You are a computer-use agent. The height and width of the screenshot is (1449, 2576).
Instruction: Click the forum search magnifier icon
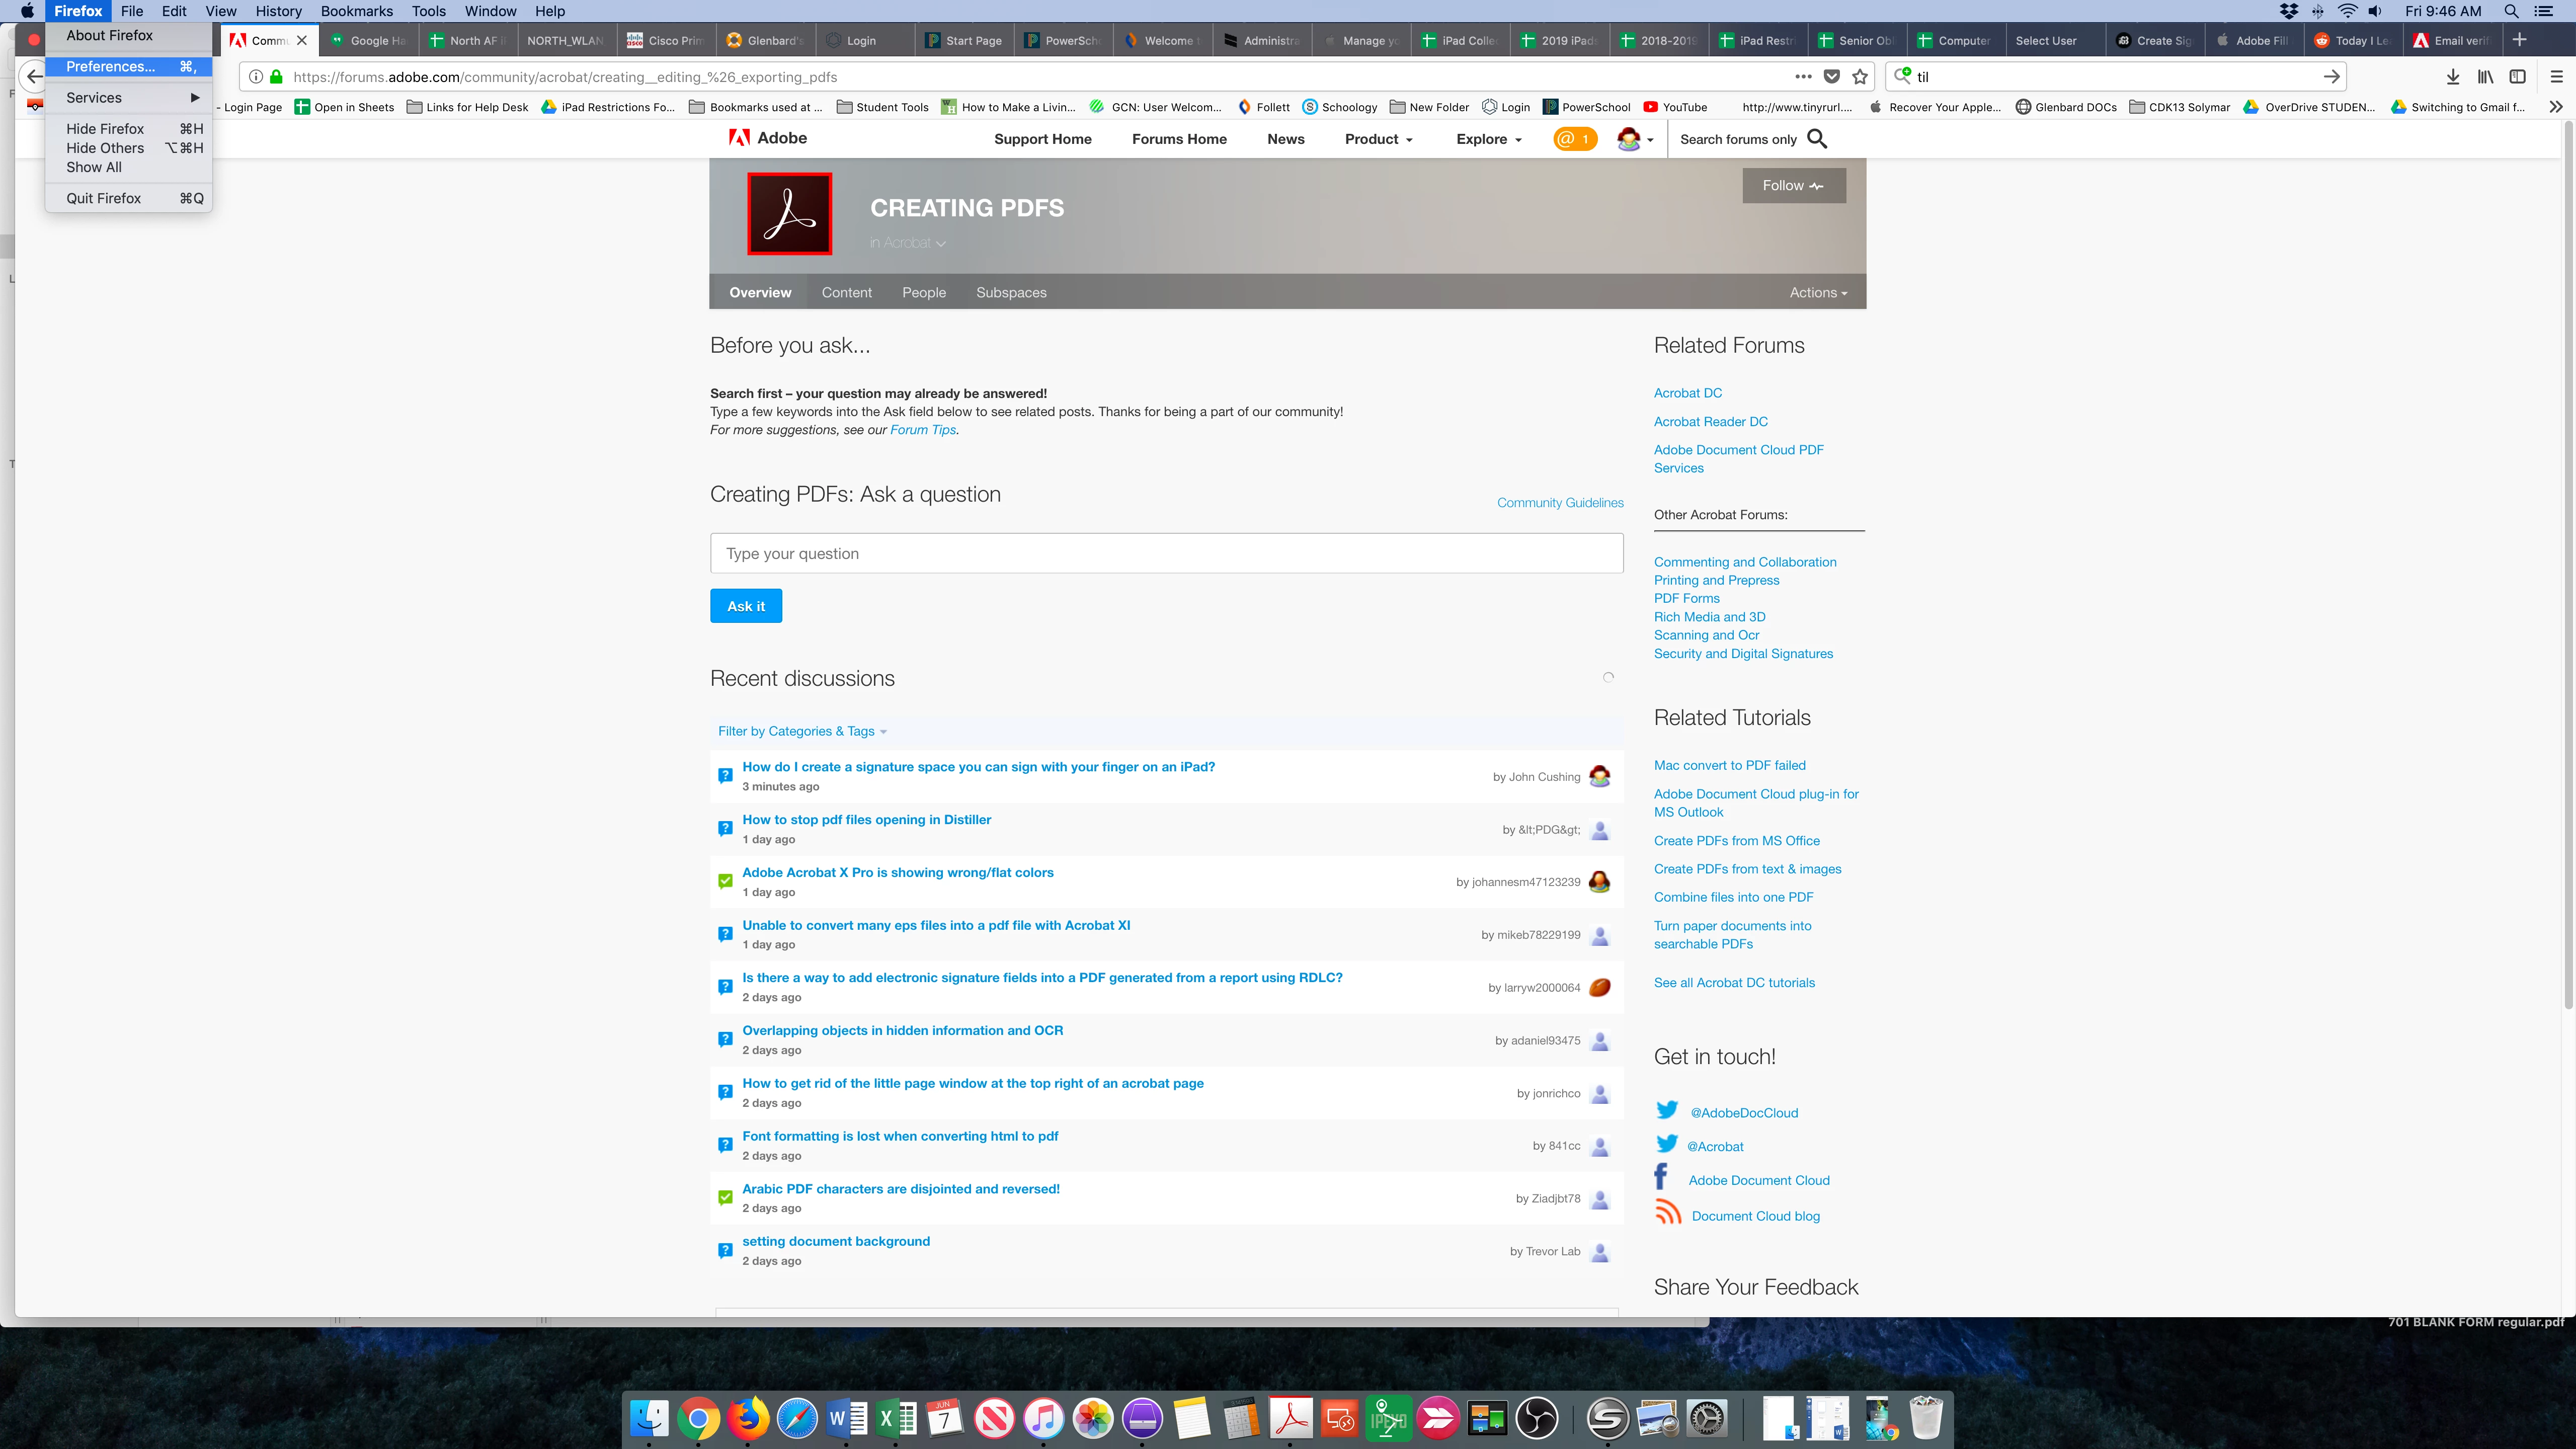pos(1817,139)
